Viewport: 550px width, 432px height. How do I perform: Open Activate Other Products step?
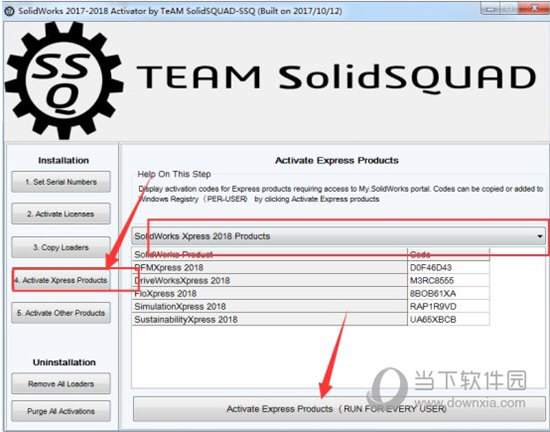[x=61, y=312]
